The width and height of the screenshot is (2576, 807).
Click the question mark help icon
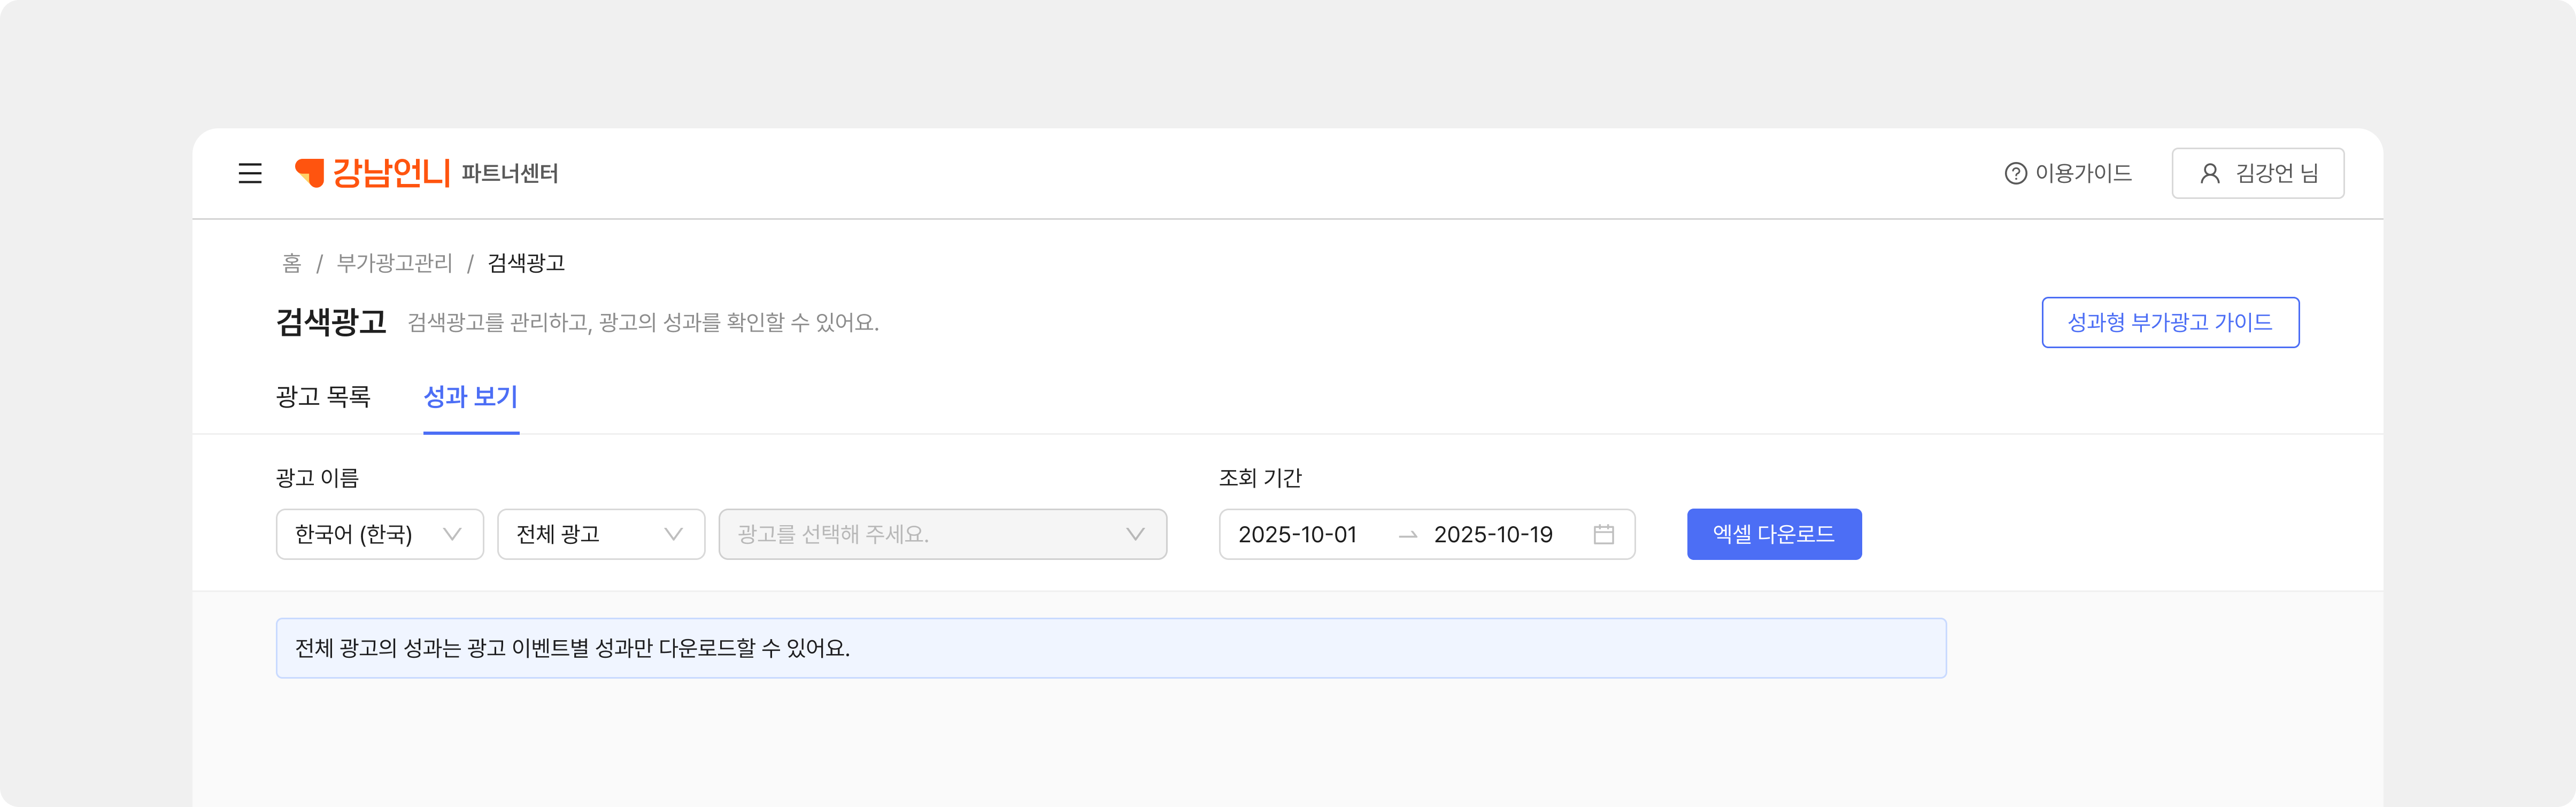click(x=2015, y=174)
